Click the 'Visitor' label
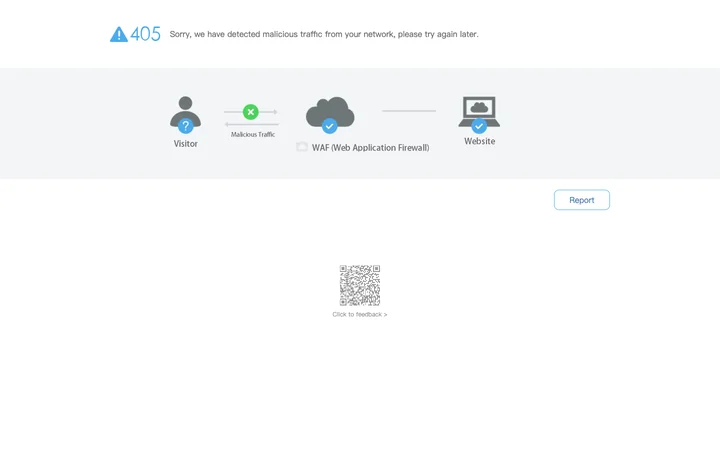This screenshot has width=720, height=450. pos(186,144)
